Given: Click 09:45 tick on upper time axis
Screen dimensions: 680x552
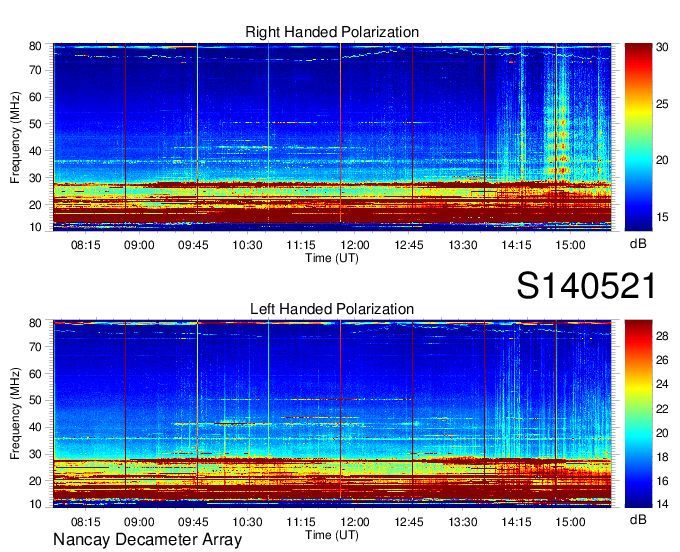Looking at the screenshot, I should (193, 245).
